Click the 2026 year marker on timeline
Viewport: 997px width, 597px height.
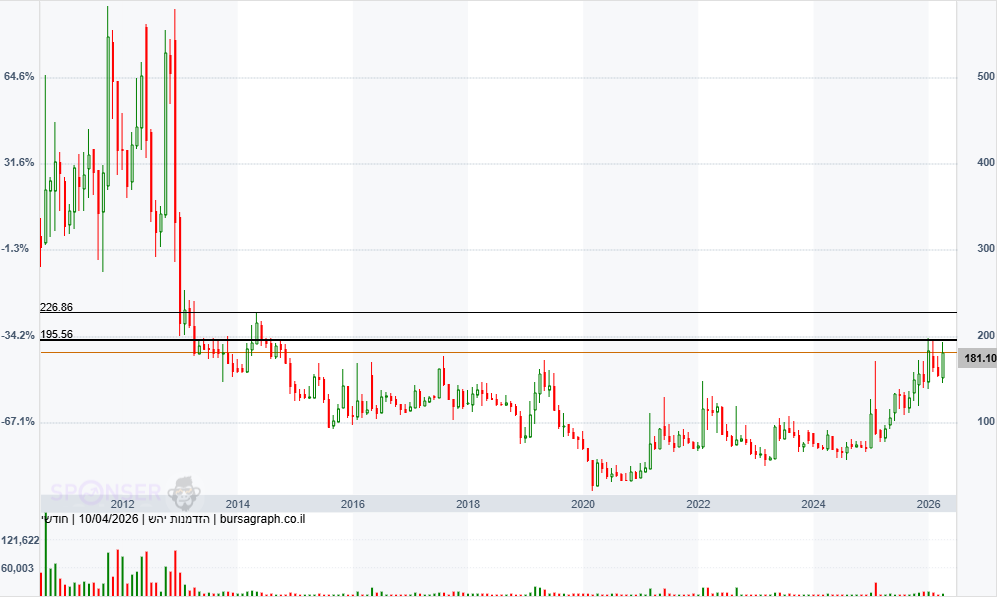pyautogui.click(x=928, y=504)
